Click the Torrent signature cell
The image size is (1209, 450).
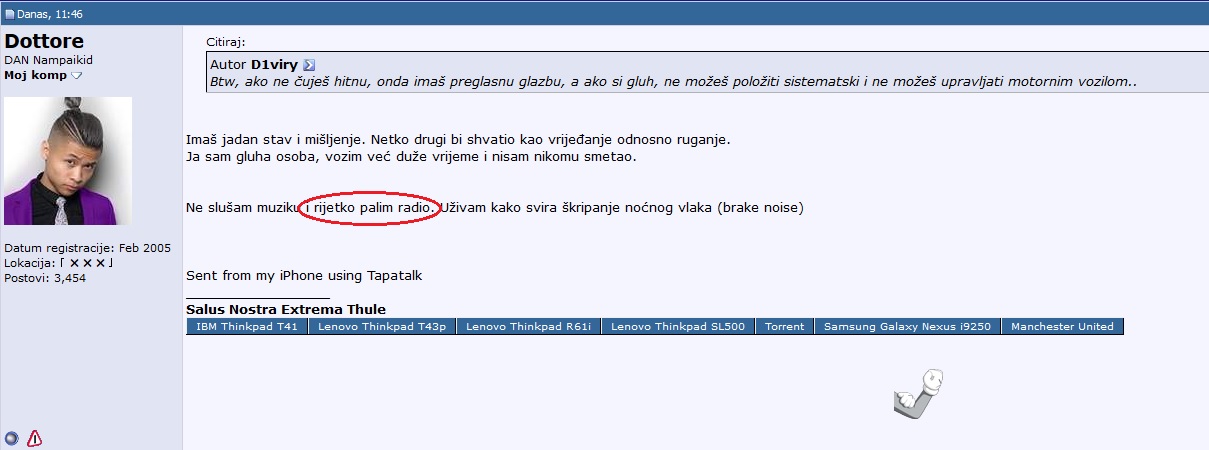tap(785, 326)
